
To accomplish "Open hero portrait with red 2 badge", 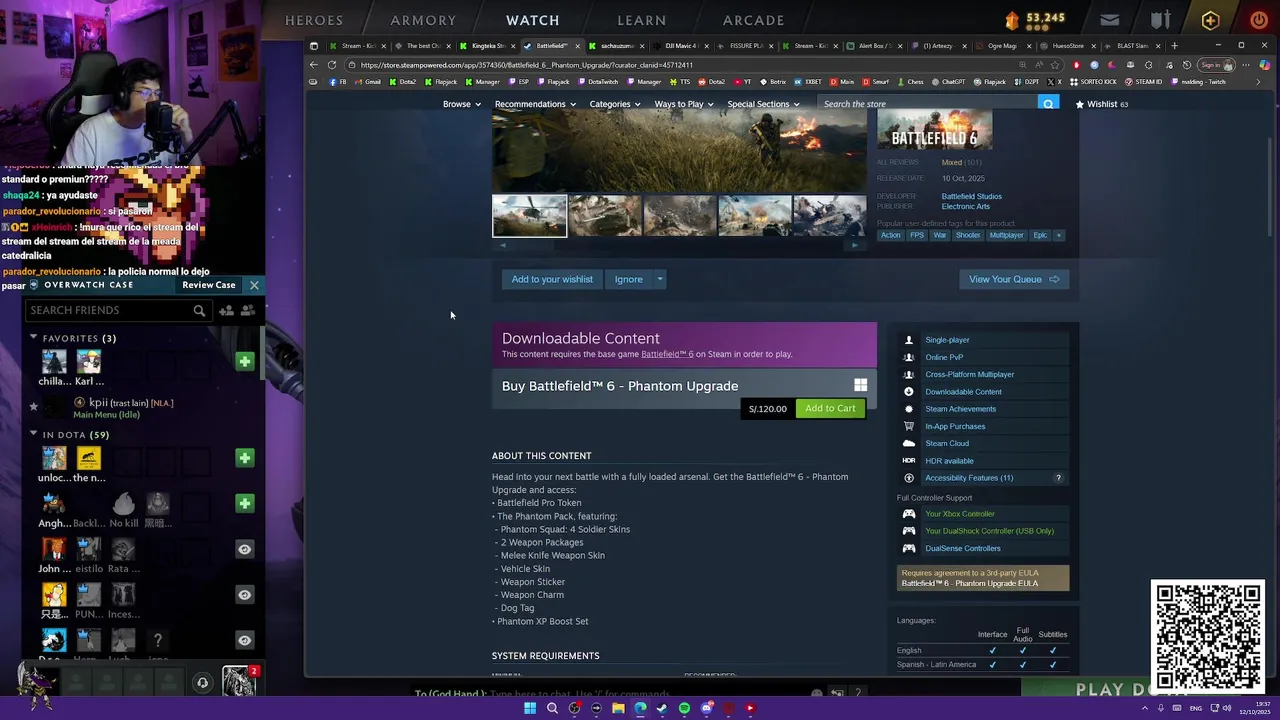I will (x=240, y=681).
